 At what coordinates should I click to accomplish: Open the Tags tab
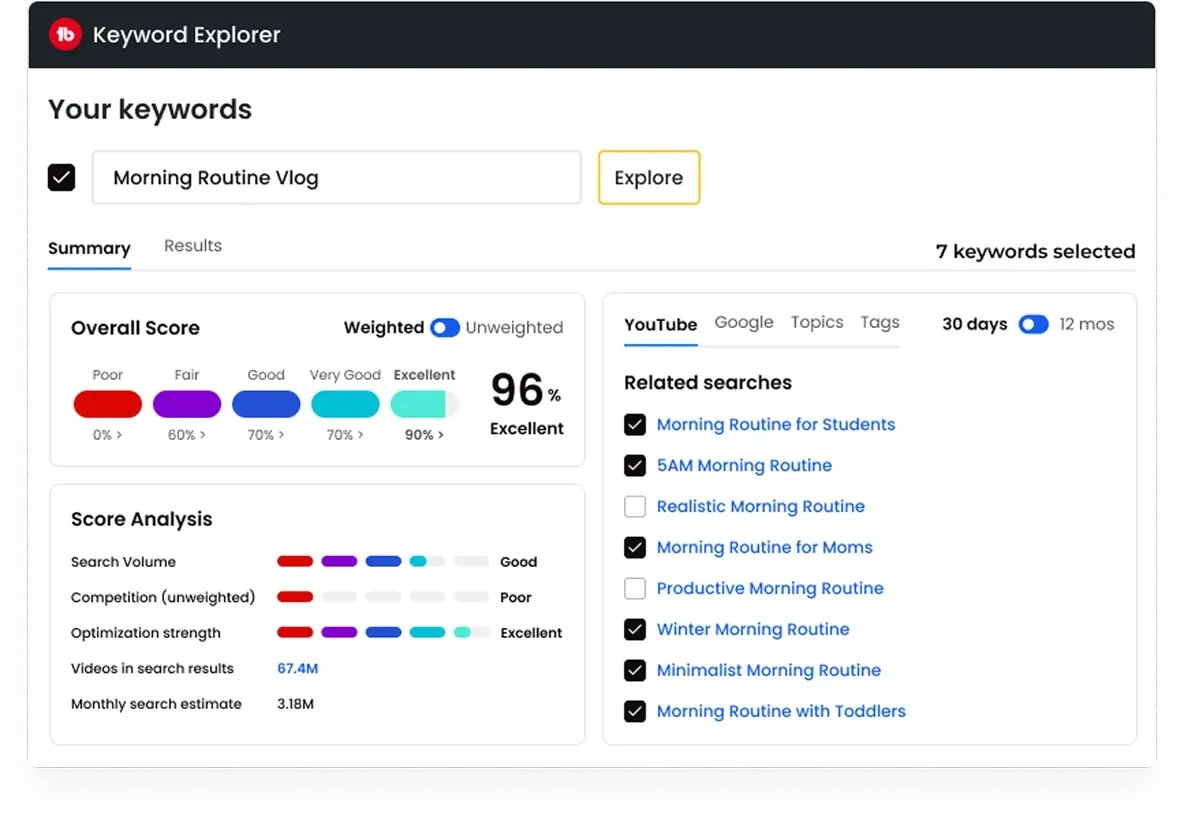tap(880, 322)
